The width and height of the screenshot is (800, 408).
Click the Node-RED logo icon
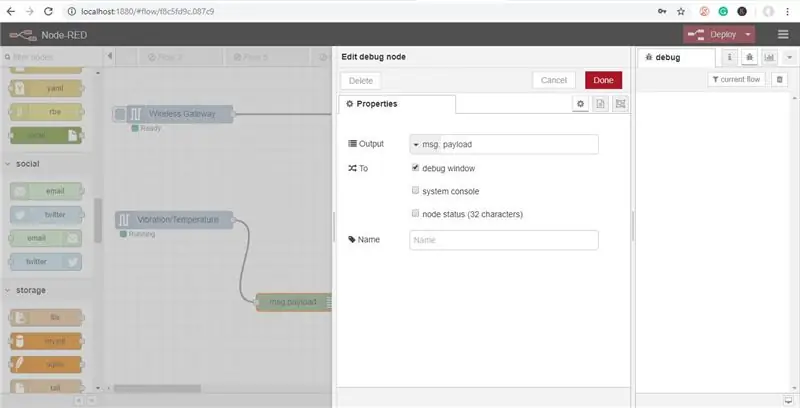(23, 35)
